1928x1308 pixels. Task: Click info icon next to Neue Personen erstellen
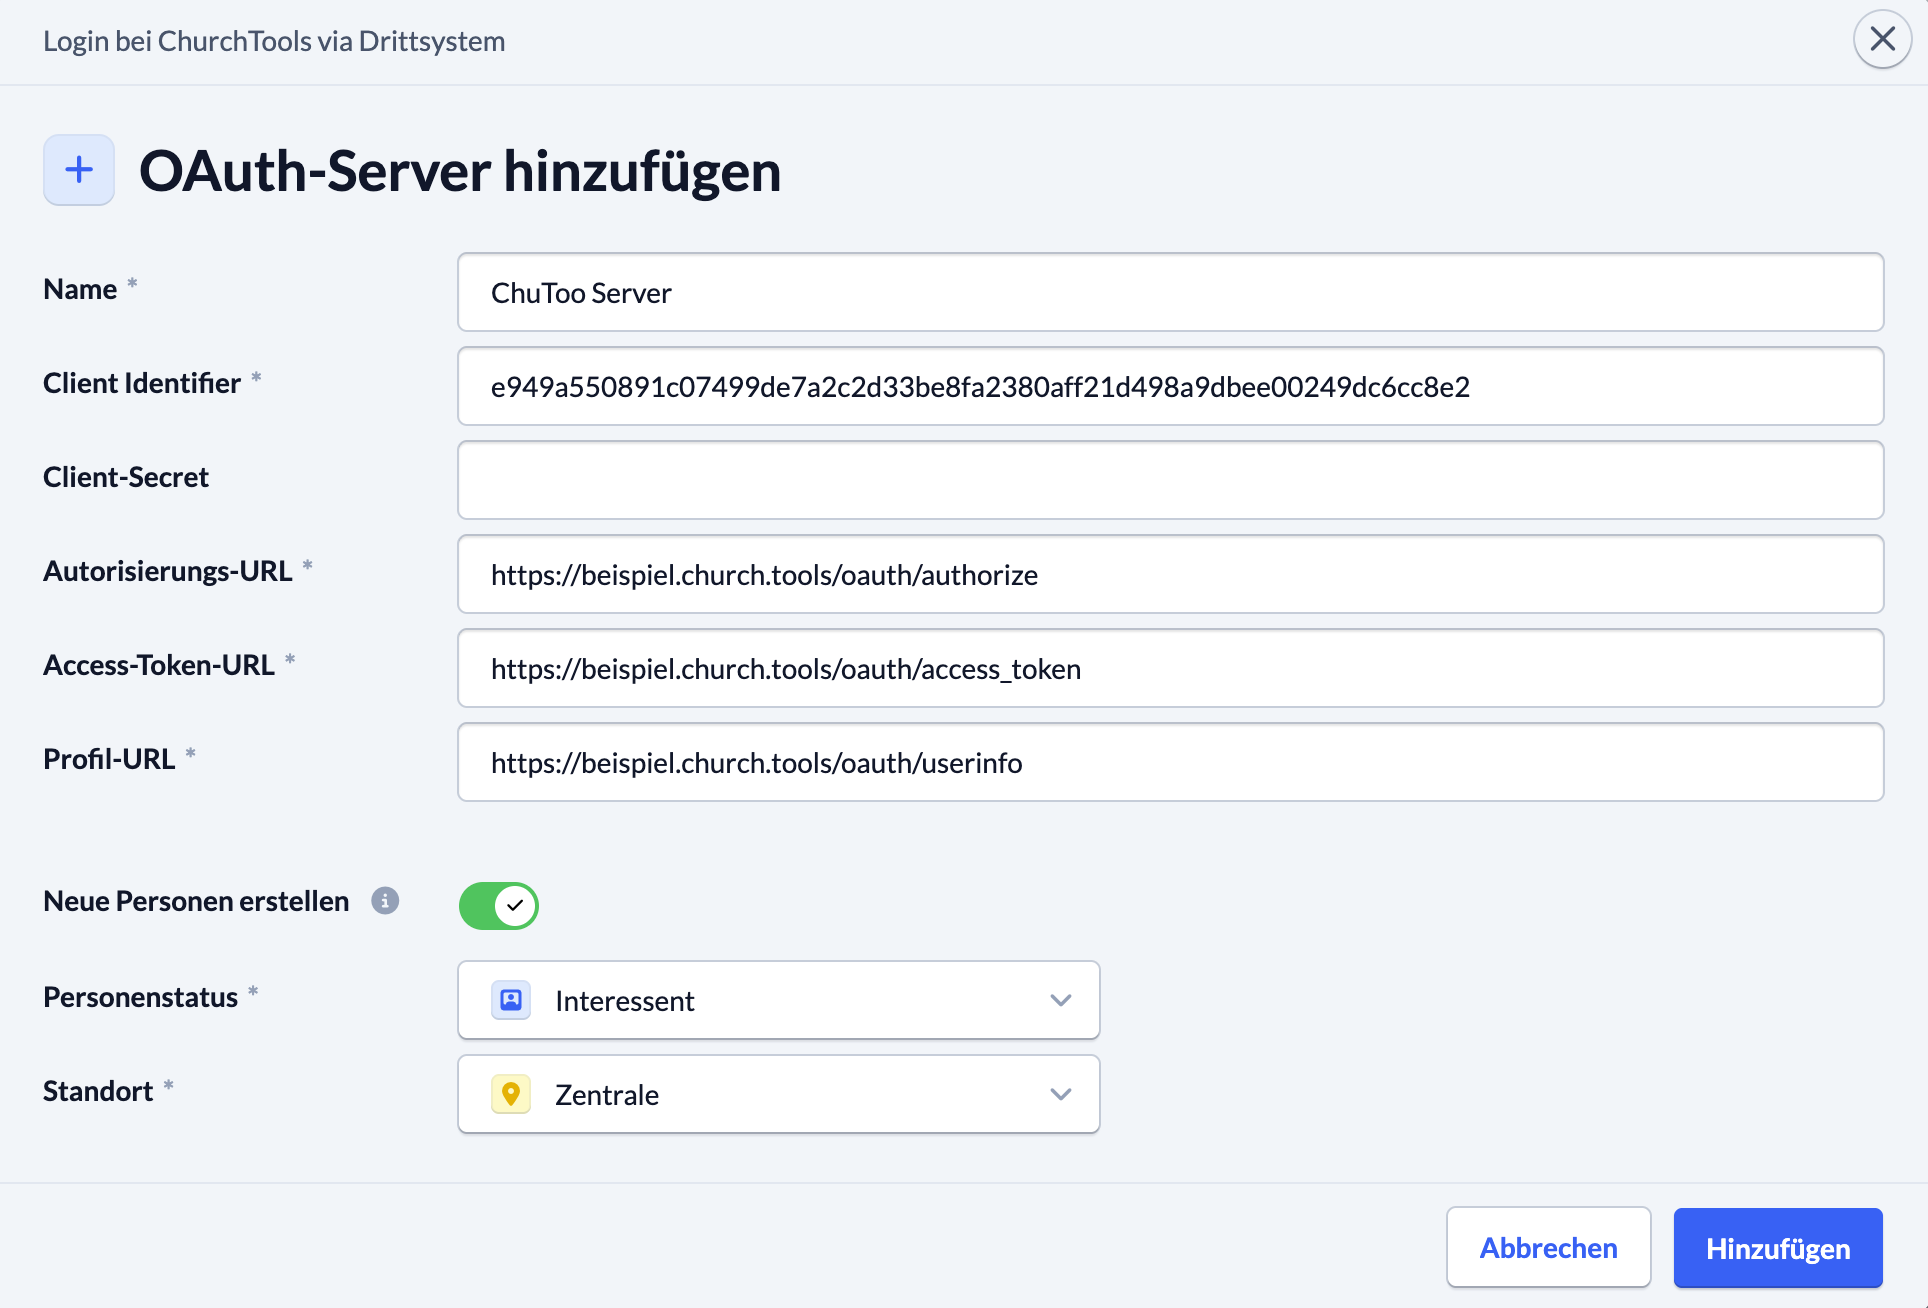(385, 901)
